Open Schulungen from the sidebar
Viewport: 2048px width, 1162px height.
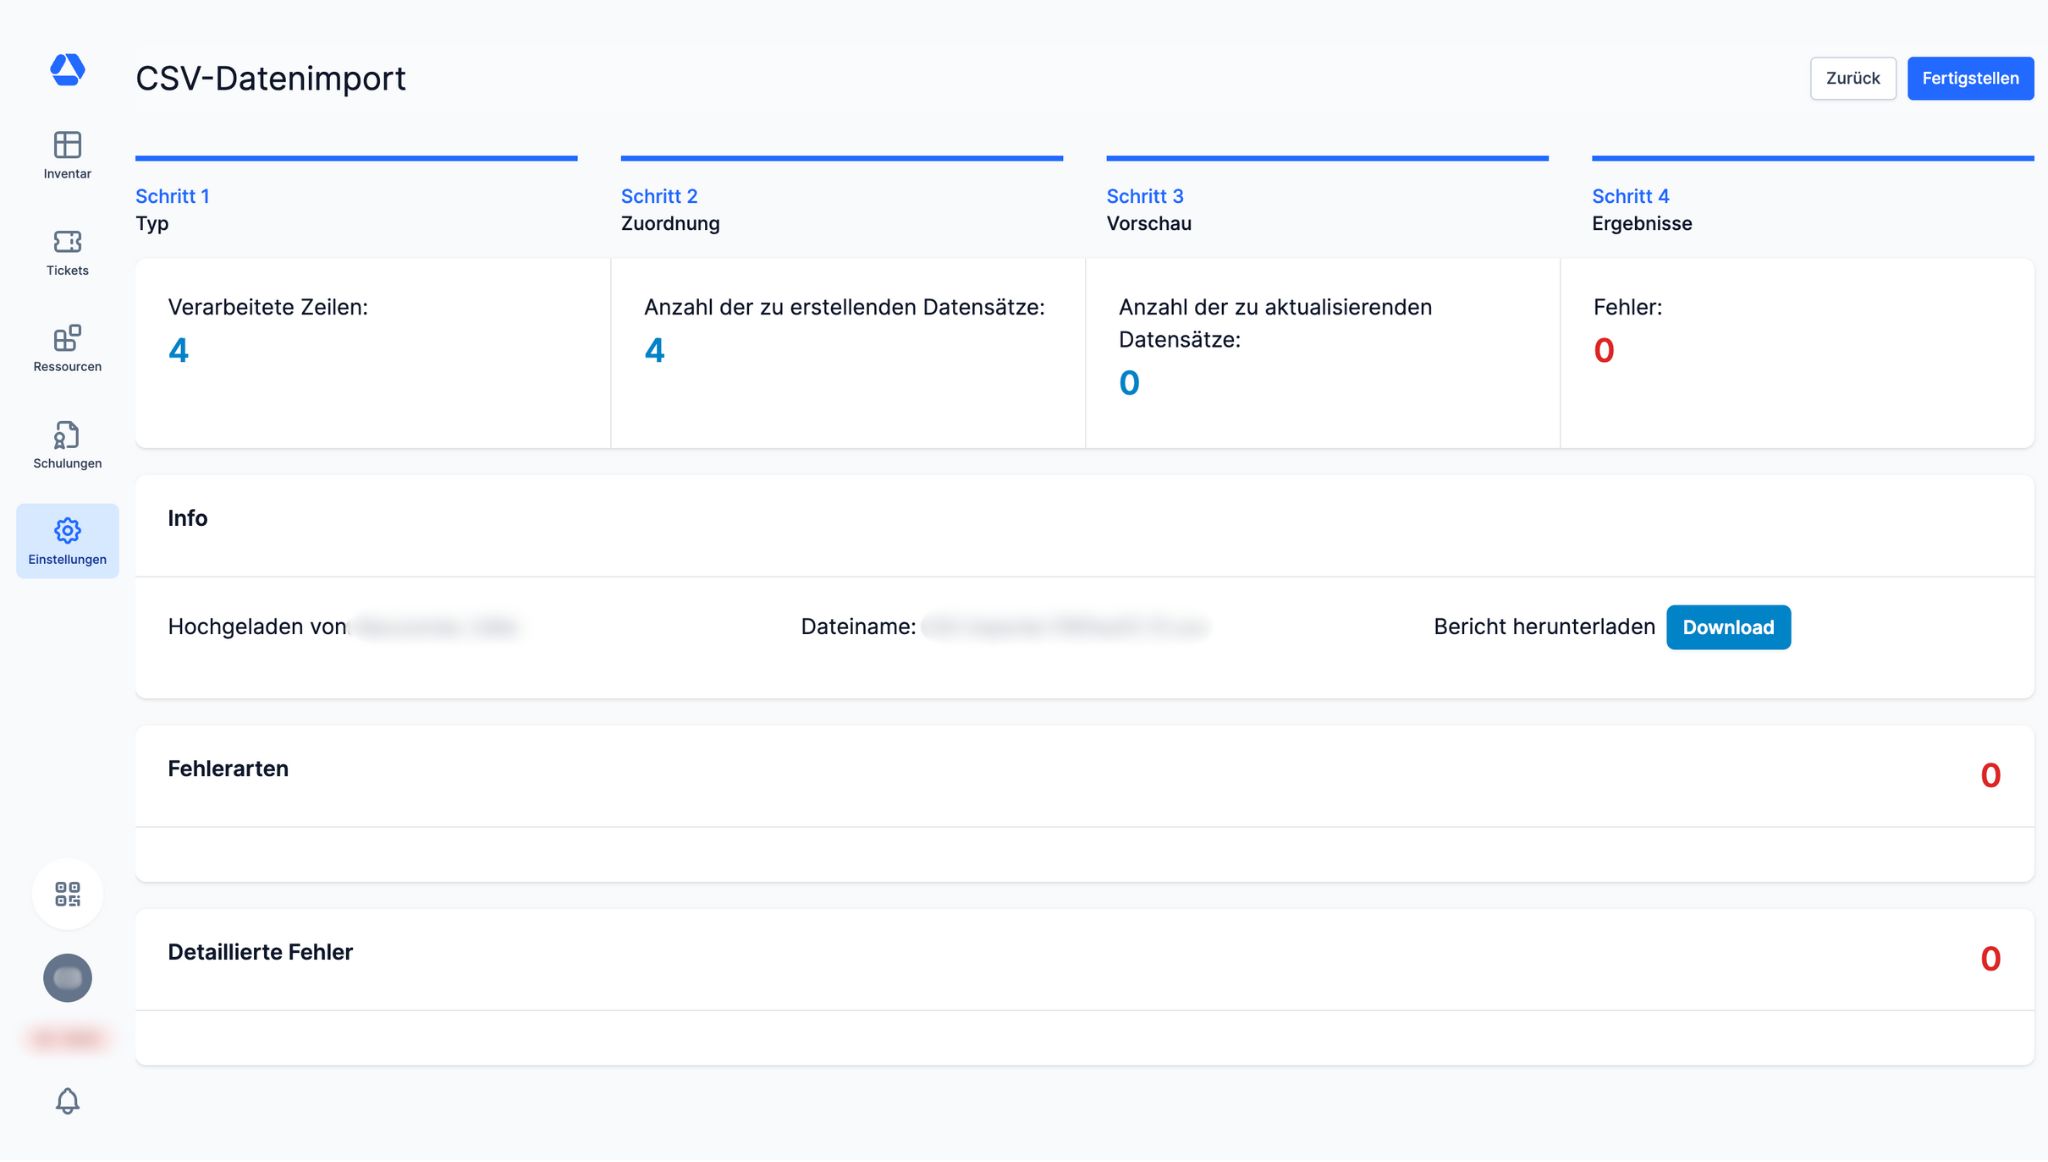[x=67, y=445]
